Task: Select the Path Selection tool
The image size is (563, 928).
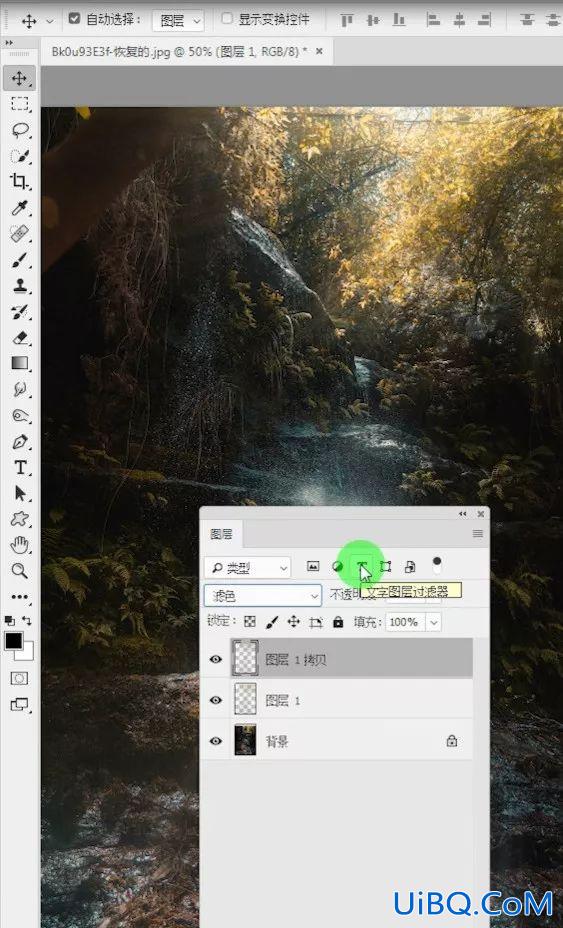Action: [x=20, y=493]
